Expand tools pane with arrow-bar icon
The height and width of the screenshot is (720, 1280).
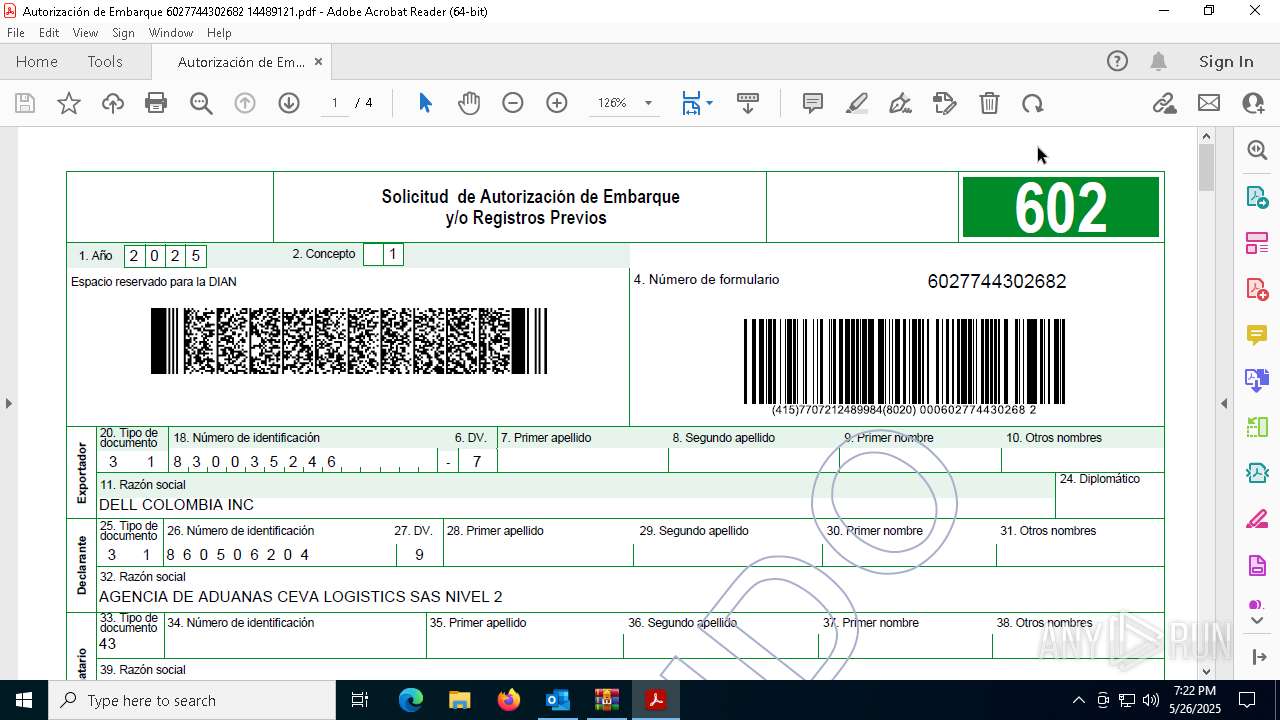[x=1258, y=656]
